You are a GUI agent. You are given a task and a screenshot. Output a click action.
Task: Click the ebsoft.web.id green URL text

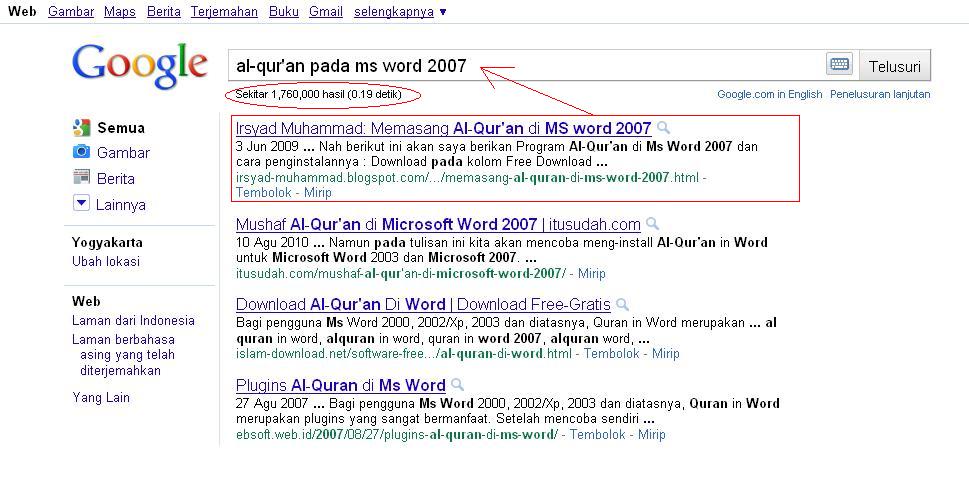coord(397,434)
